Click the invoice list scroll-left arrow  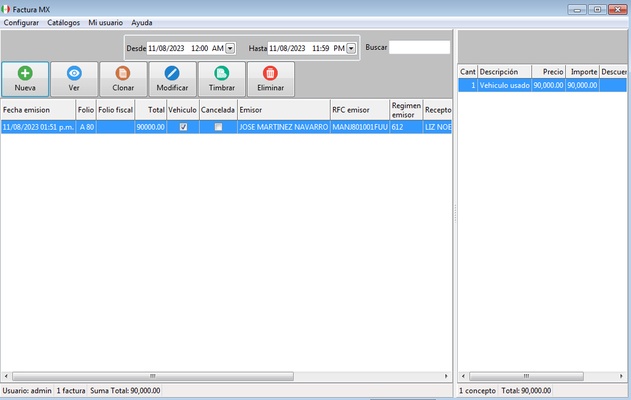[x=6, y=376]
